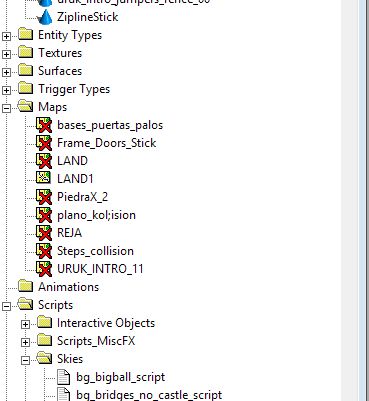
Task: Click the Interactive Objects folder icon
Action: [45, 322]
